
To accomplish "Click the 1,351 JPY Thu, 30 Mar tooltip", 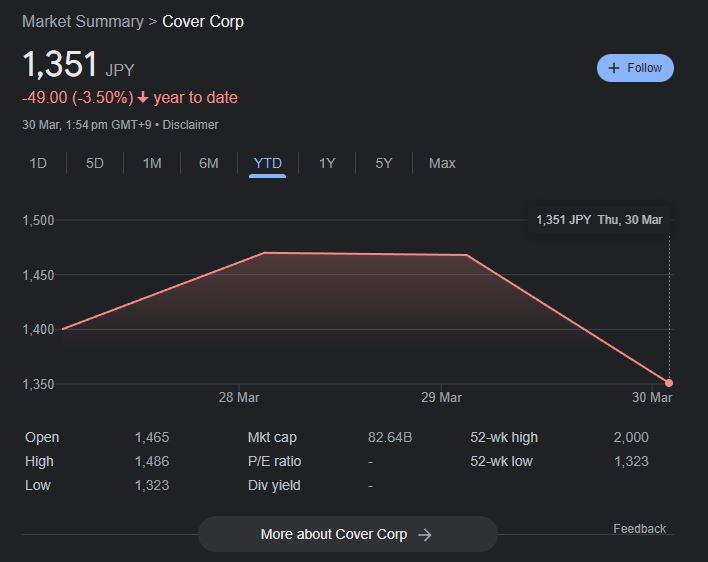I will coord(599,220).
